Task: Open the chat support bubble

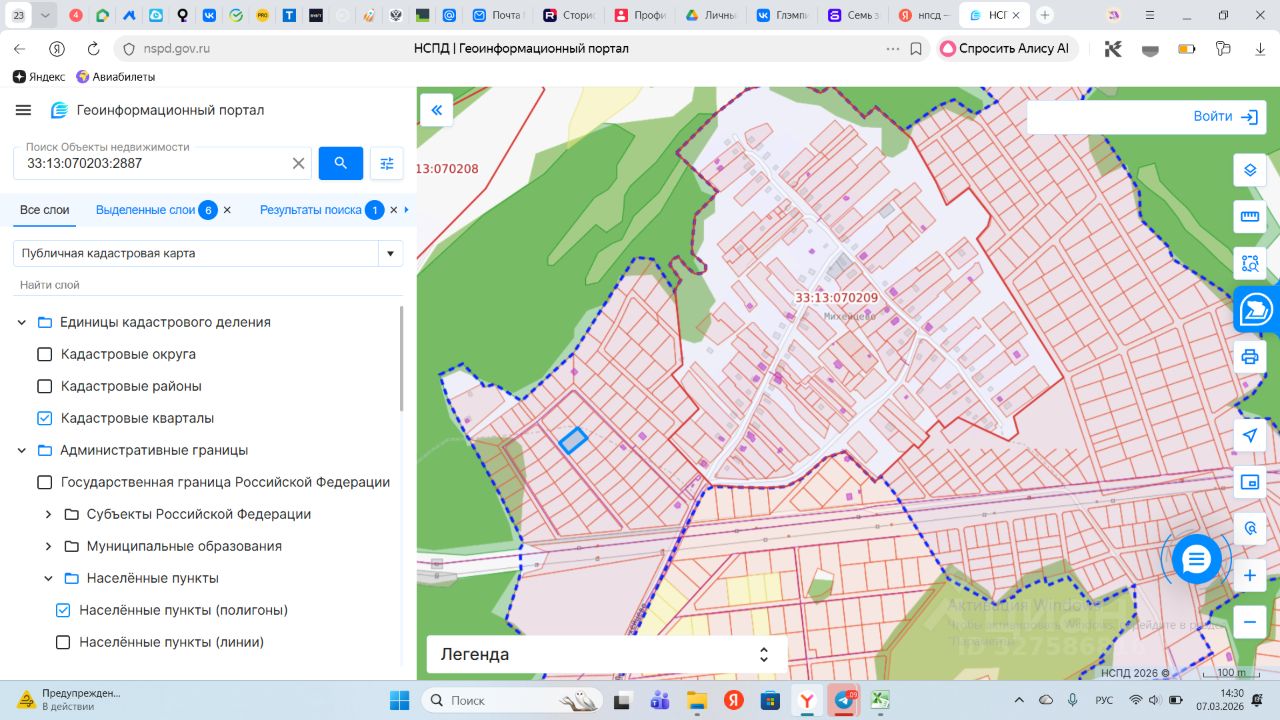Action: pos(1196,559)
